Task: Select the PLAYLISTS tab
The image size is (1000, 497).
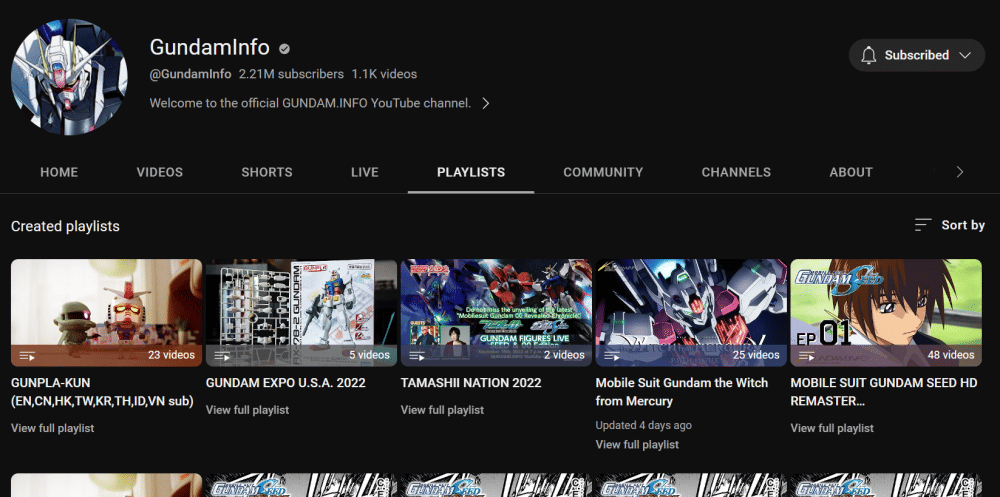Action: [x=471, y=172]
